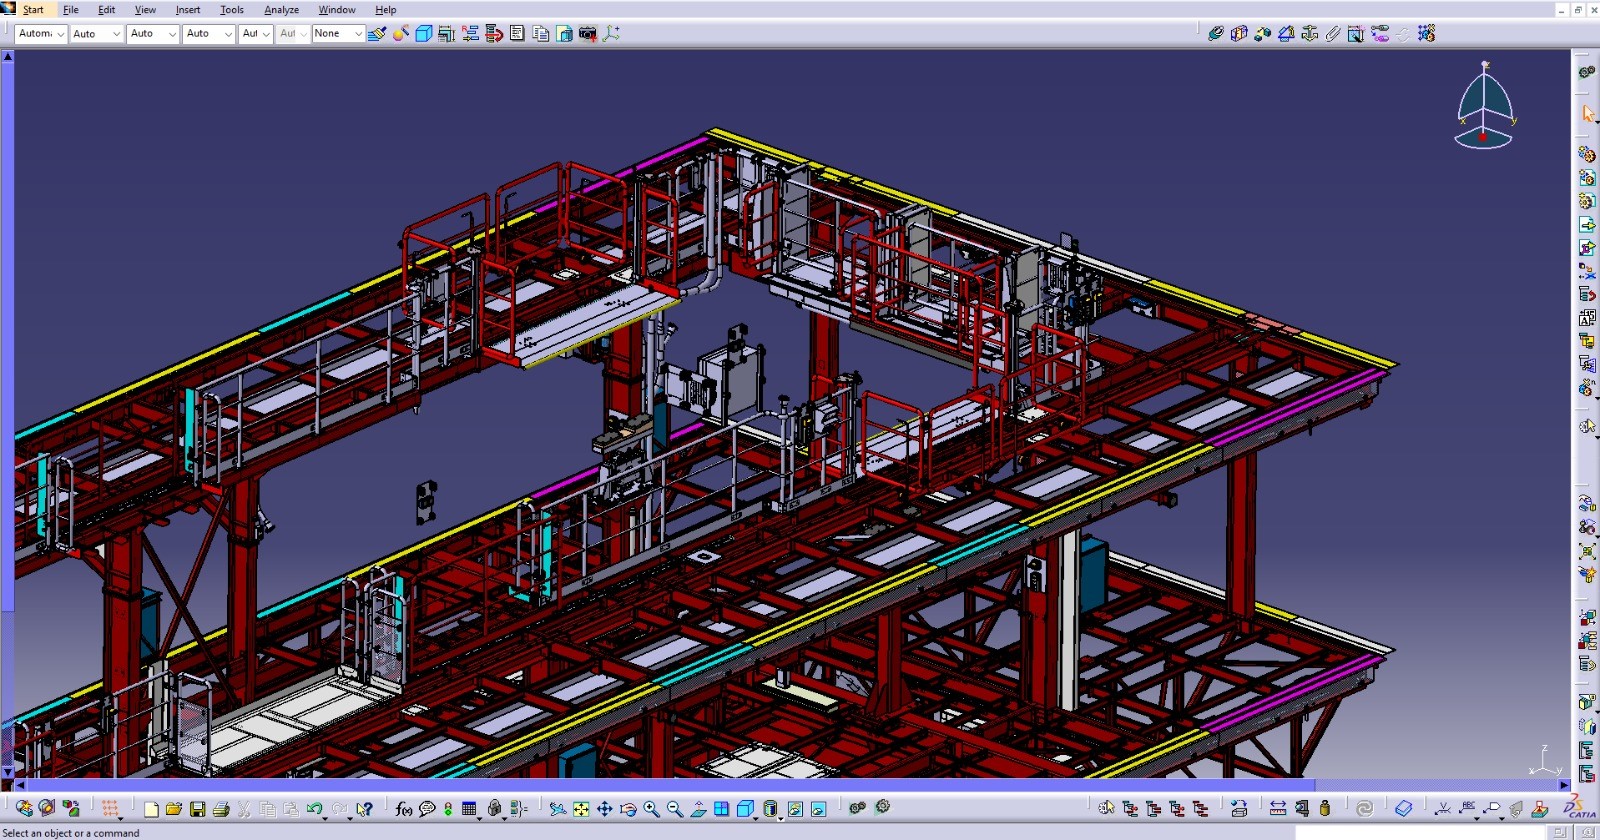
Task: Click the Undo arrow icon
Action: pos(315,809)
